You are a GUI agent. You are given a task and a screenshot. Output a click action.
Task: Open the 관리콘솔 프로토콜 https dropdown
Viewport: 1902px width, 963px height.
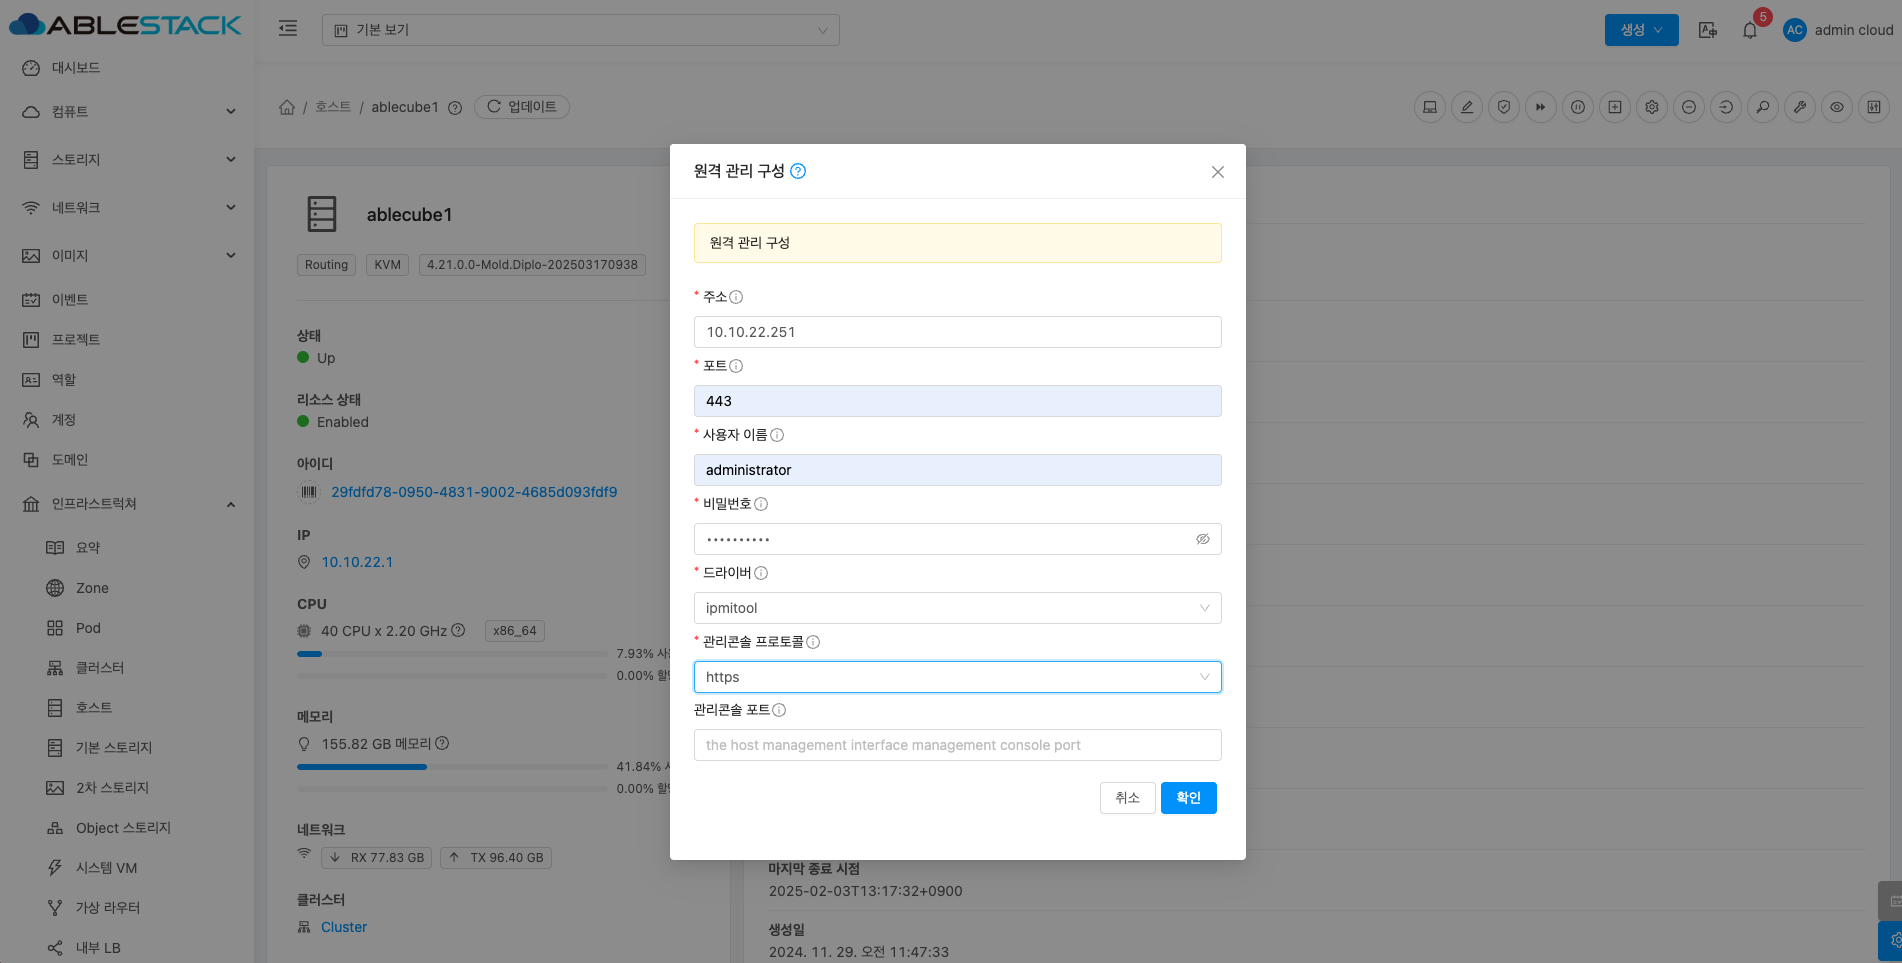pos(957,677)
